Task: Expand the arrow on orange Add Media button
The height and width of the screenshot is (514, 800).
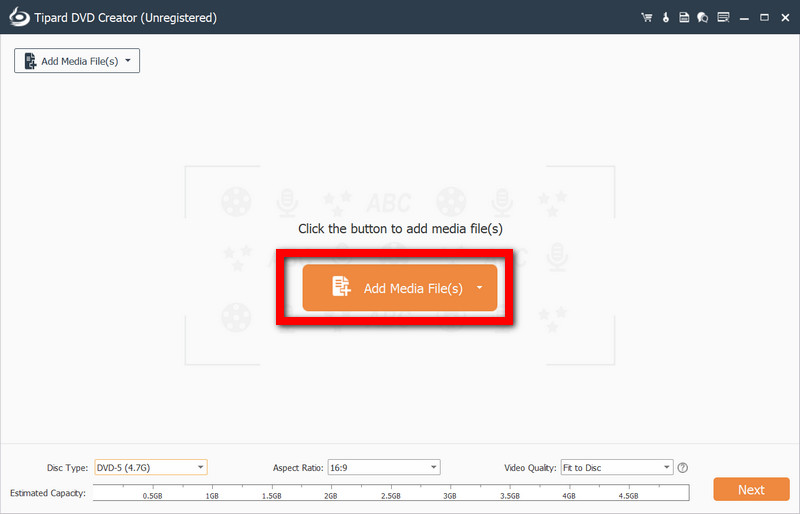Action: [x=480, y=287]
